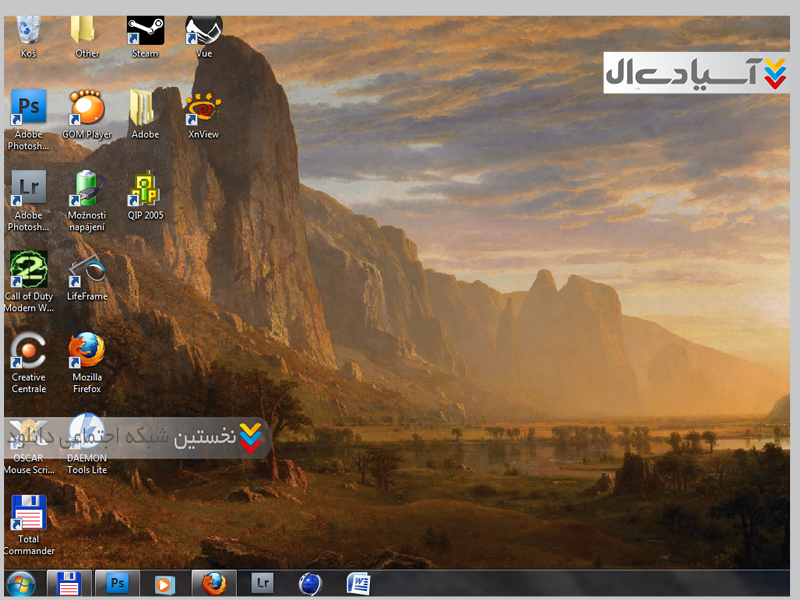This screenshot has width=800, height=600.
Task: Open the Možnosti napájení power options icon
Action: (87, 190)
